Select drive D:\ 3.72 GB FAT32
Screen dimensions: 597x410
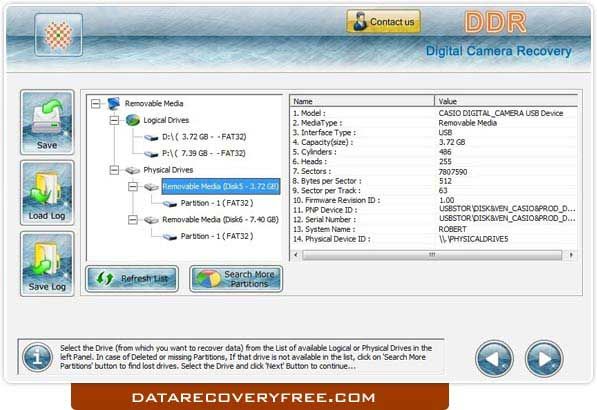pyautogui.click(x=204, y=137)
